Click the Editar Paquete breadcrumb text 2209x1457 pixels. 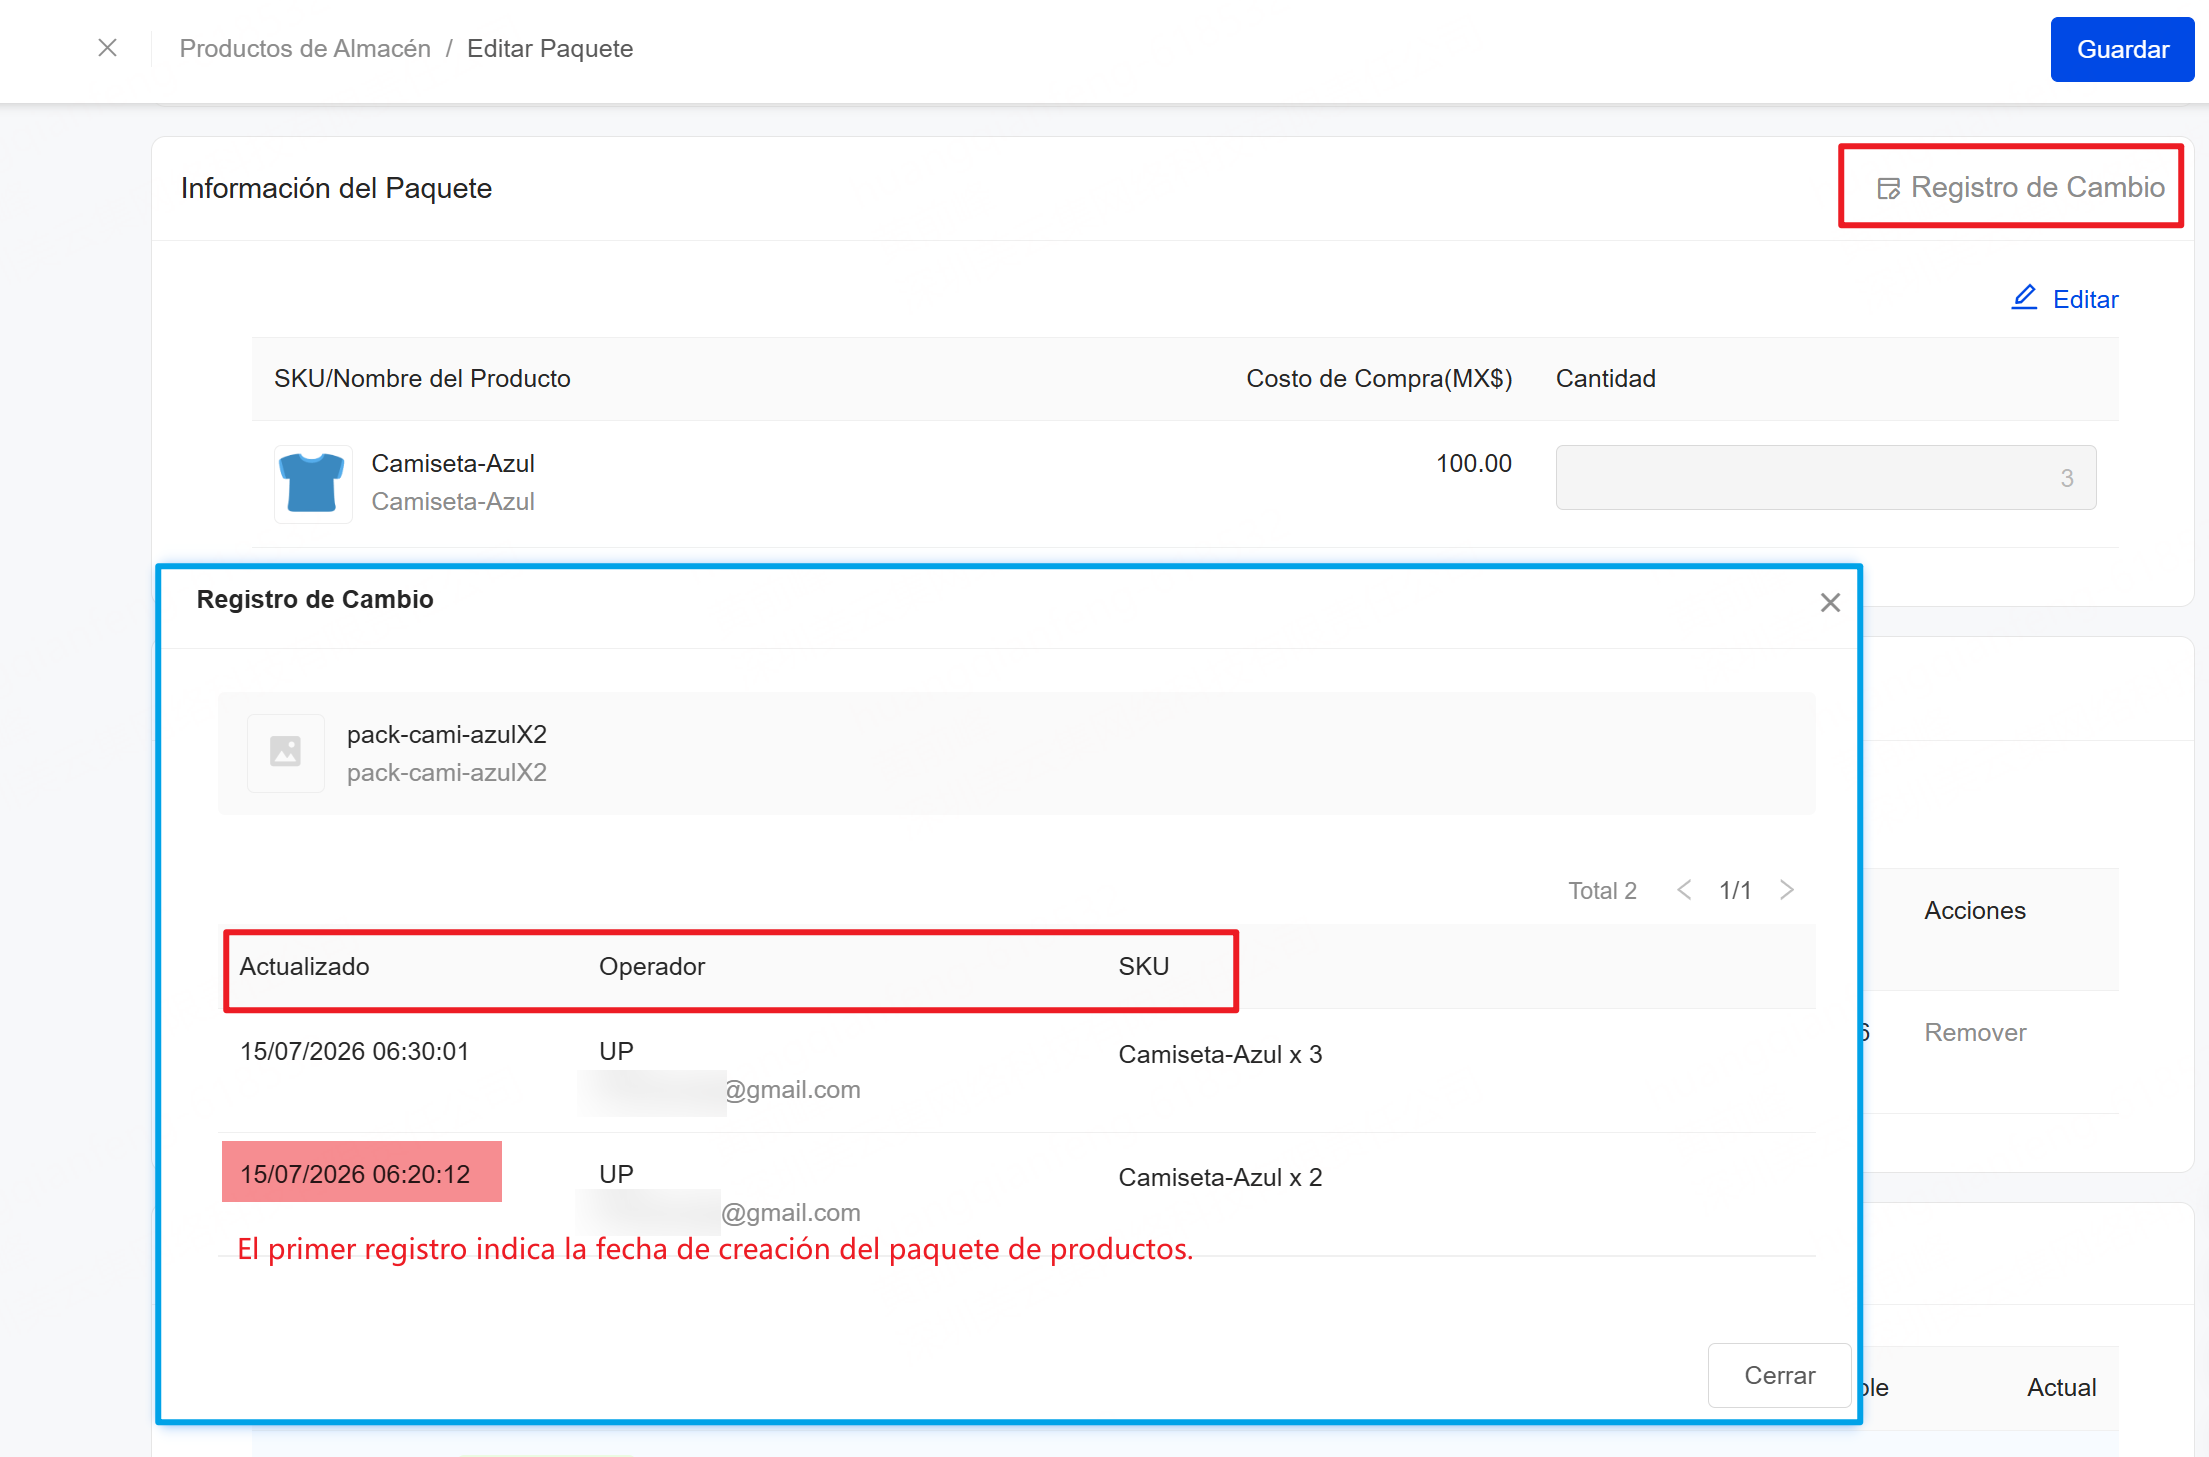pyautogui.click(x=550, y=48)
